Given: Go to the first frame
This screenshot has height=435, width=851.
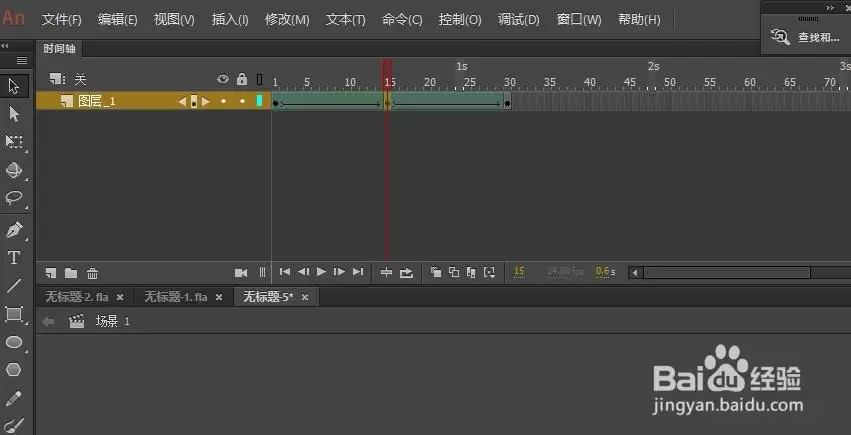Looking at the screenshot, I should (x=284, y=272).
